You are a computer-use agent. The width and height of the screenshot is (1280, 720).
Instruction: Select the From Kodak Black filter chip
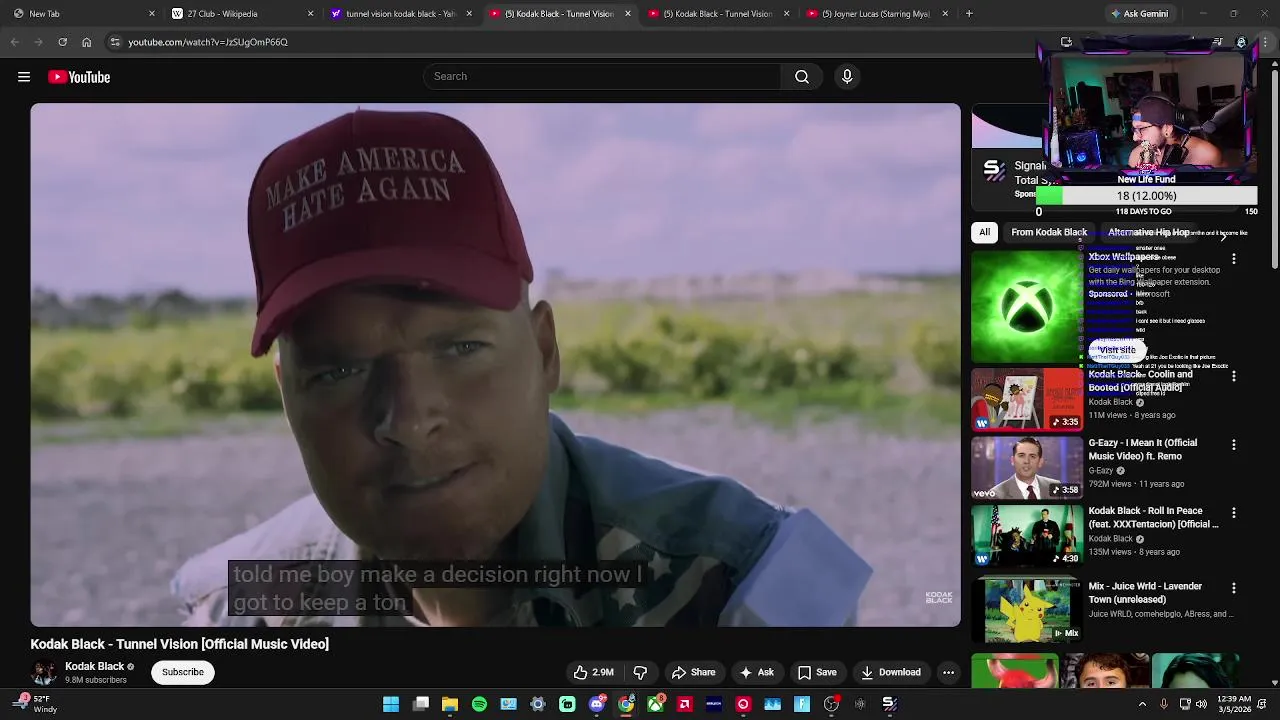point(1048,232)
